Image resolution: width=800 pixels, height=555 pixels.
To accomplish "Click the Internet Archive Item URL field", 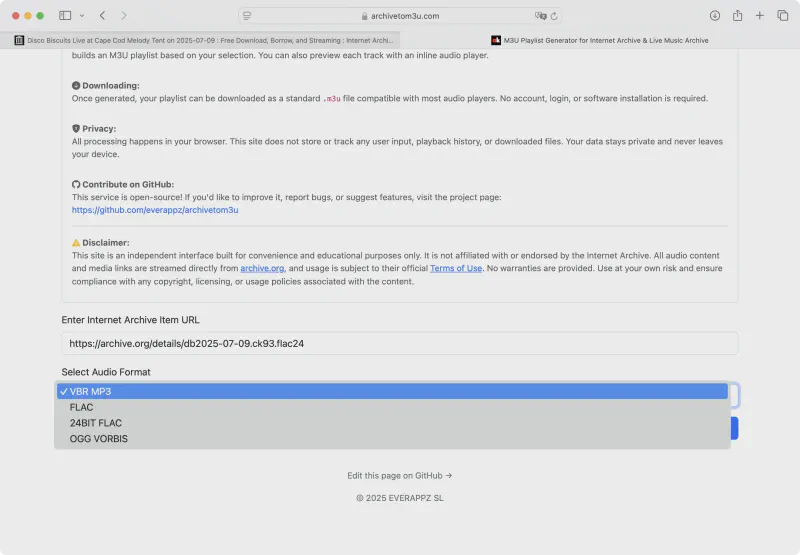I will [x=400, y=343].
